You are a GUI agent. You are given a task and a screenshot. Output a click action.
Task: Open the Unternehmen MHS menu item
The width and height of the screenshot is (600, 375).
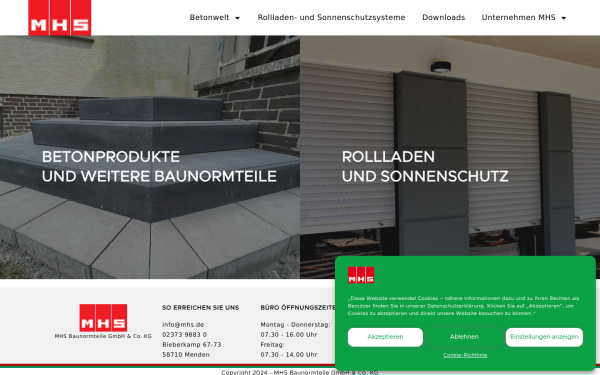point(518,18)
